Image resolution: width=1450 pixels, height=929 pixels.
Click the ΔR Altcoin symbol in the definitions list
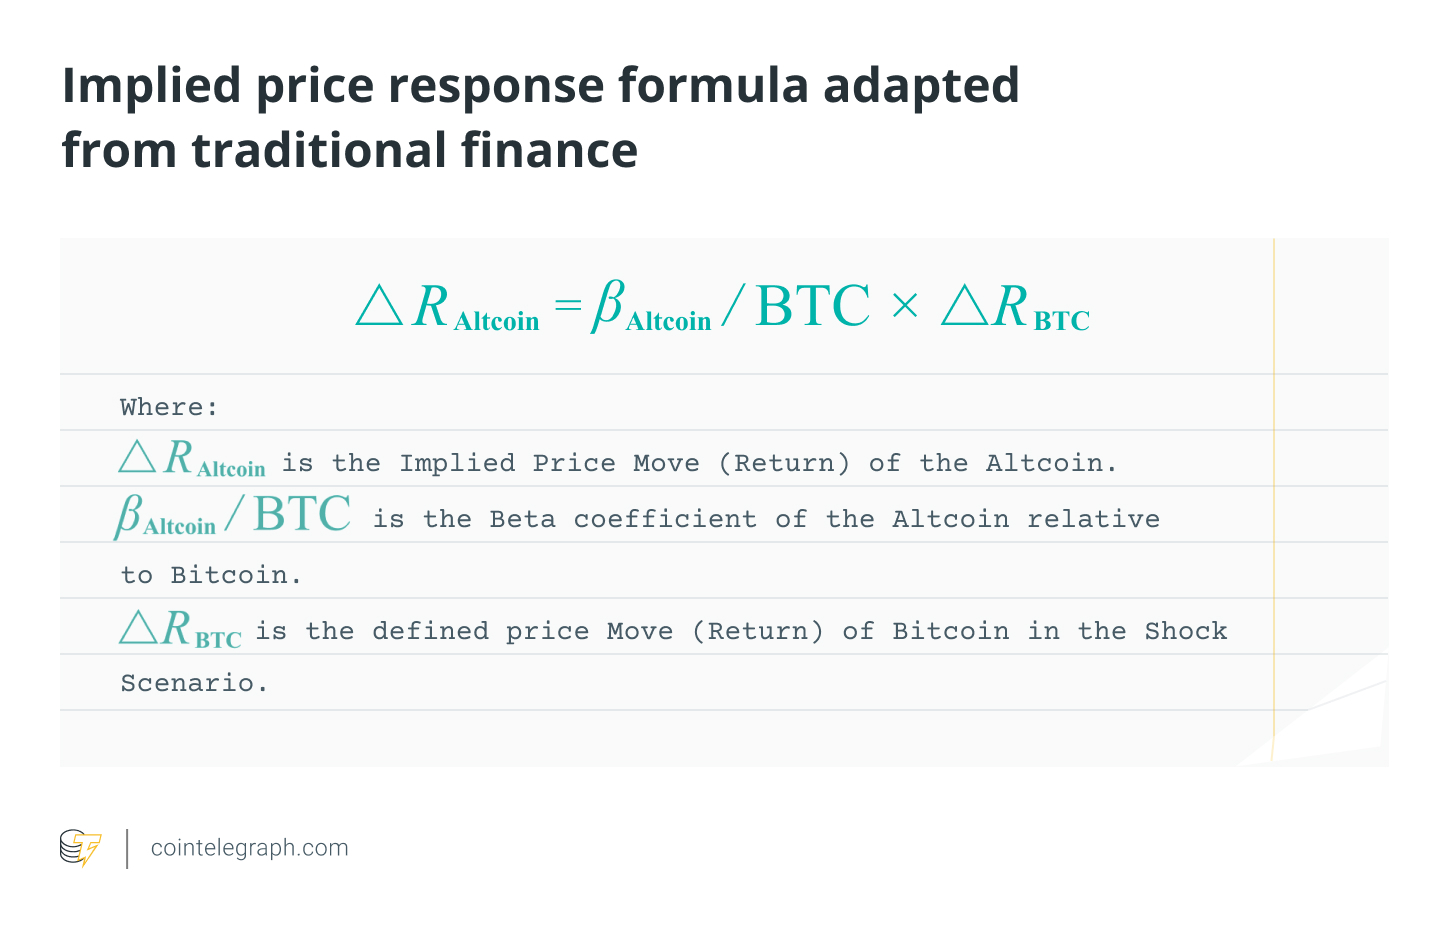[x=192, y=460]
